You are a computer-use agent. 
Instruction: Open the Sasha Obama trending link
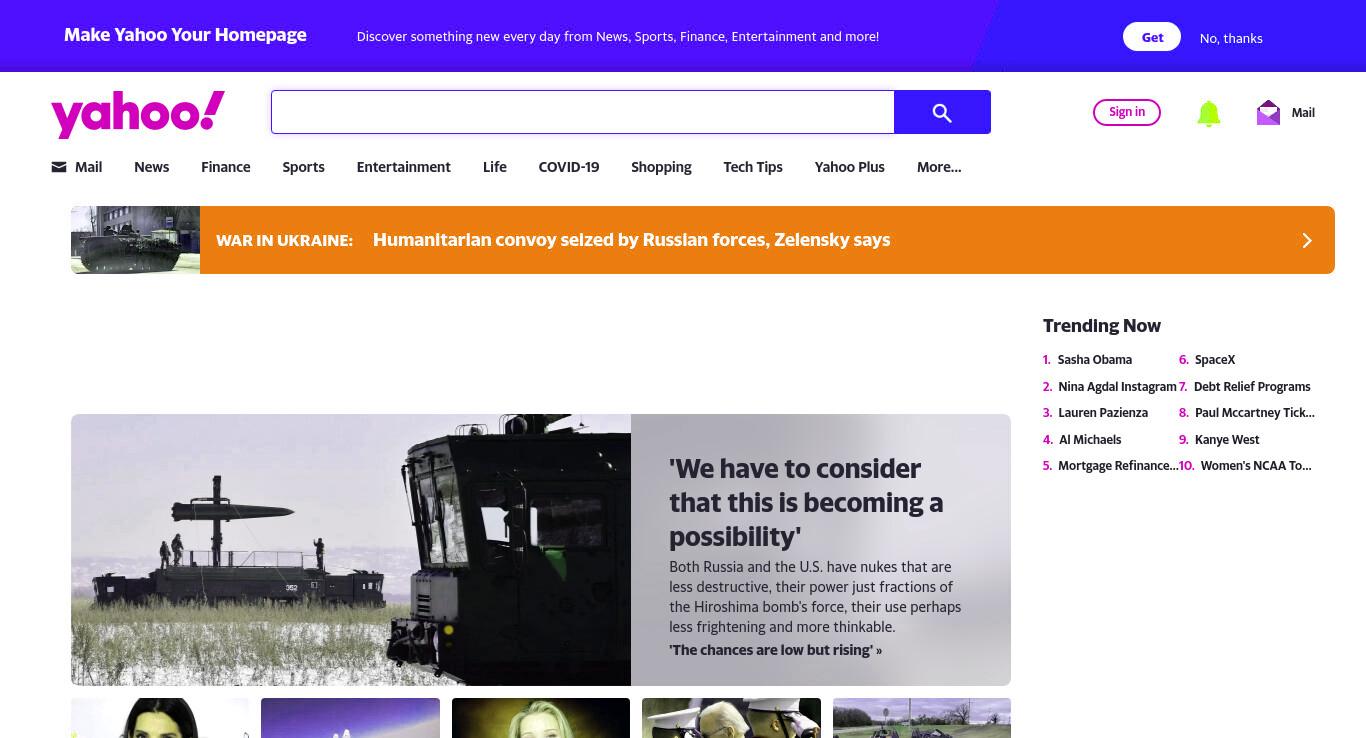coord(1095,360)
